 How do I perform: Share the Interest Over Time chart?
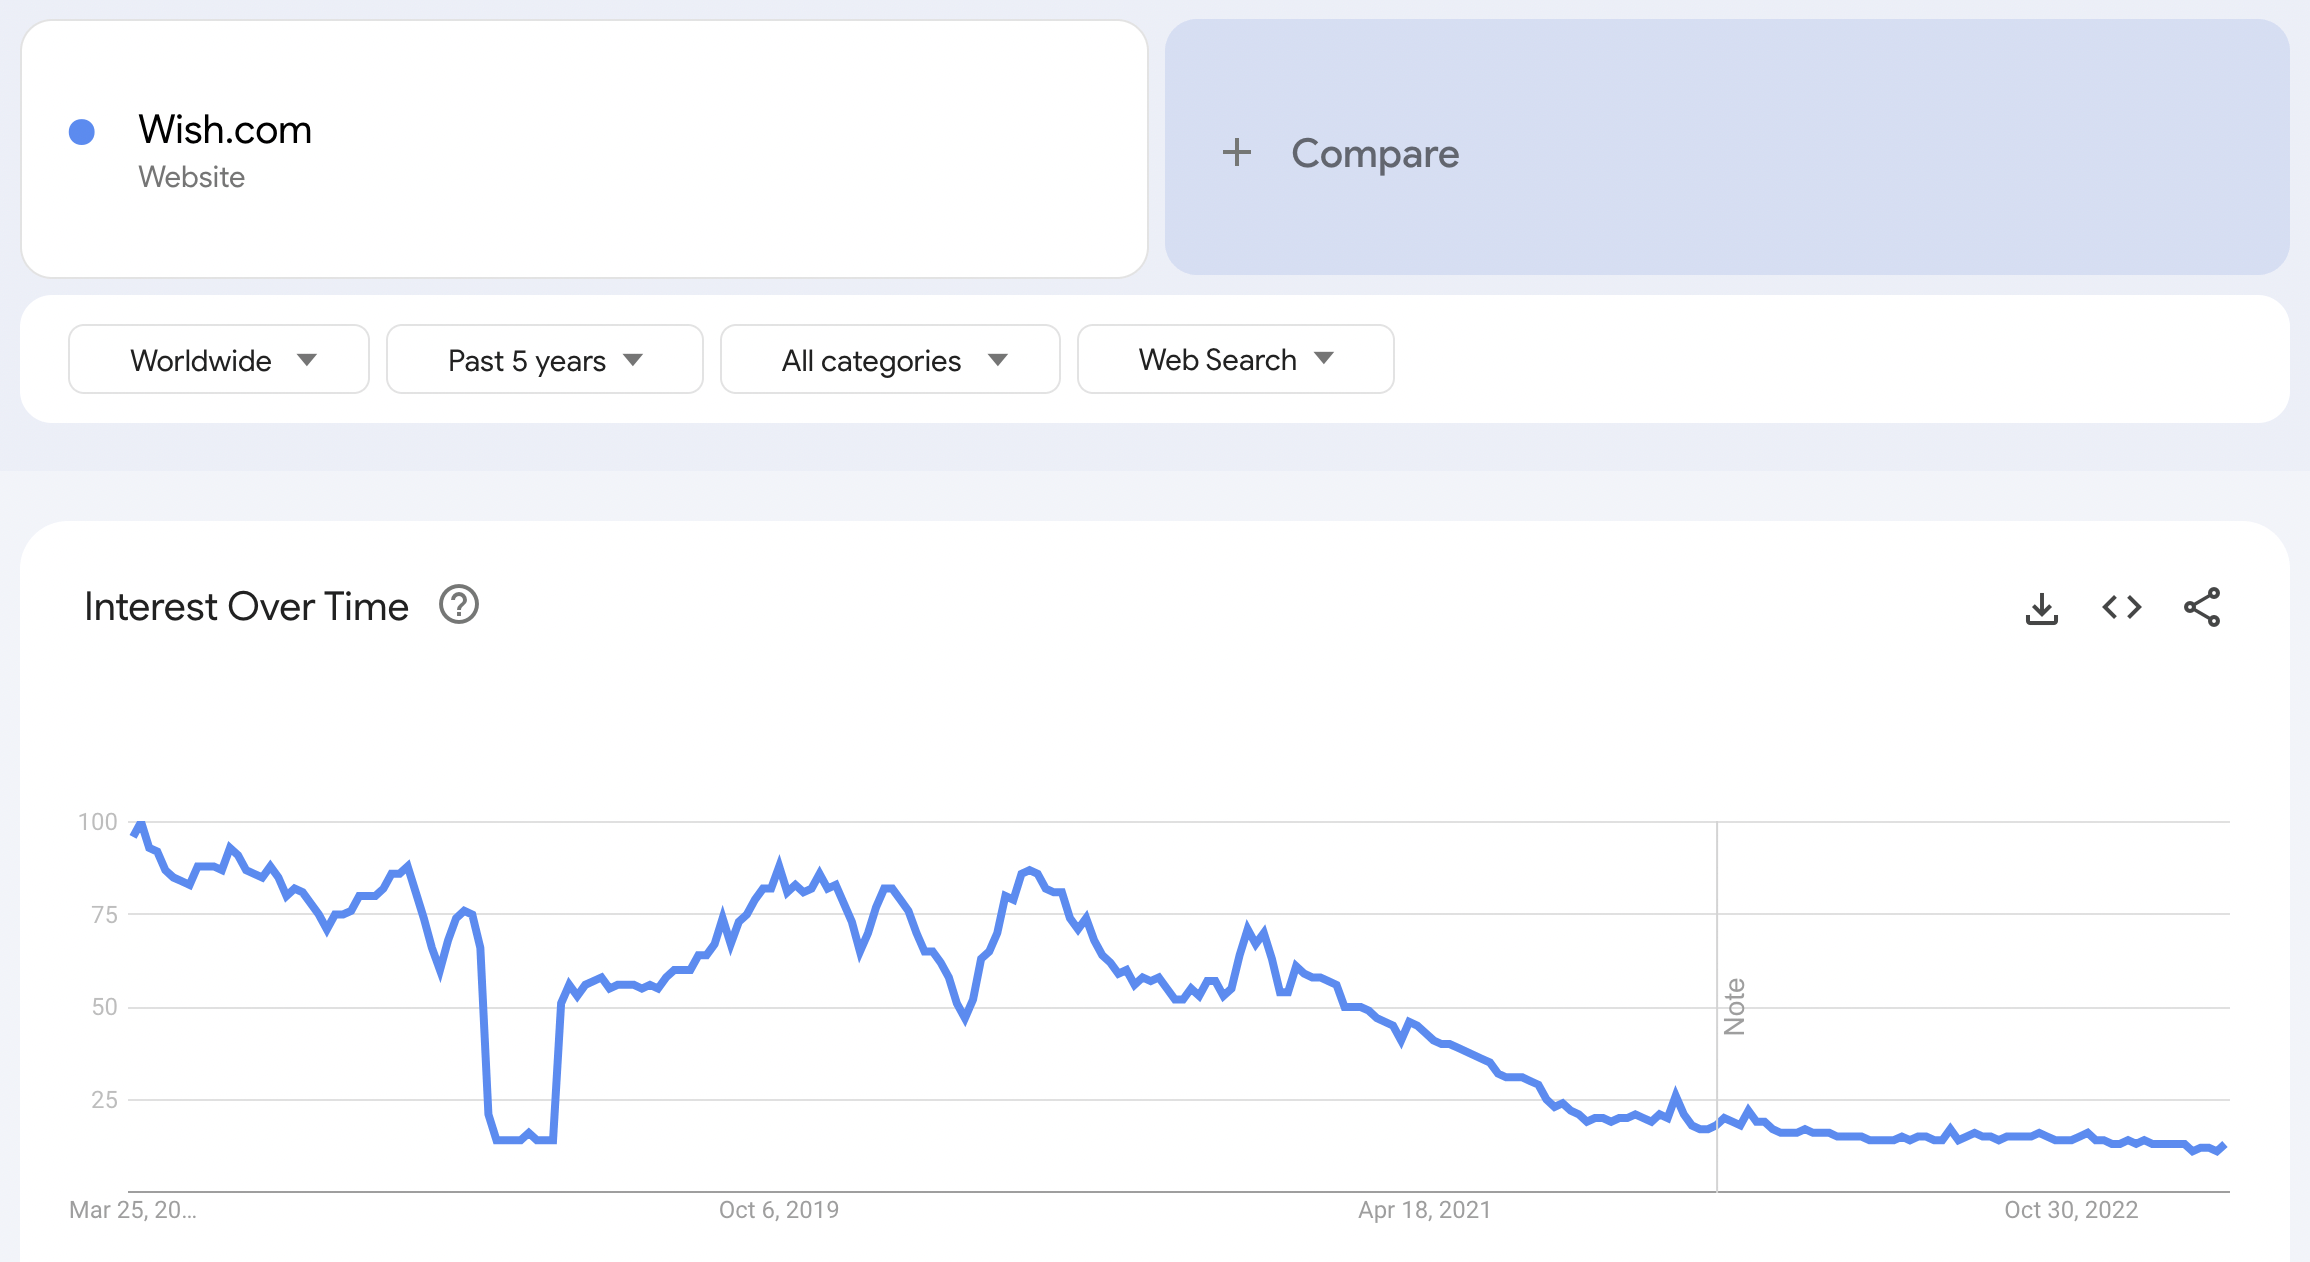[x=2201, y=607]
